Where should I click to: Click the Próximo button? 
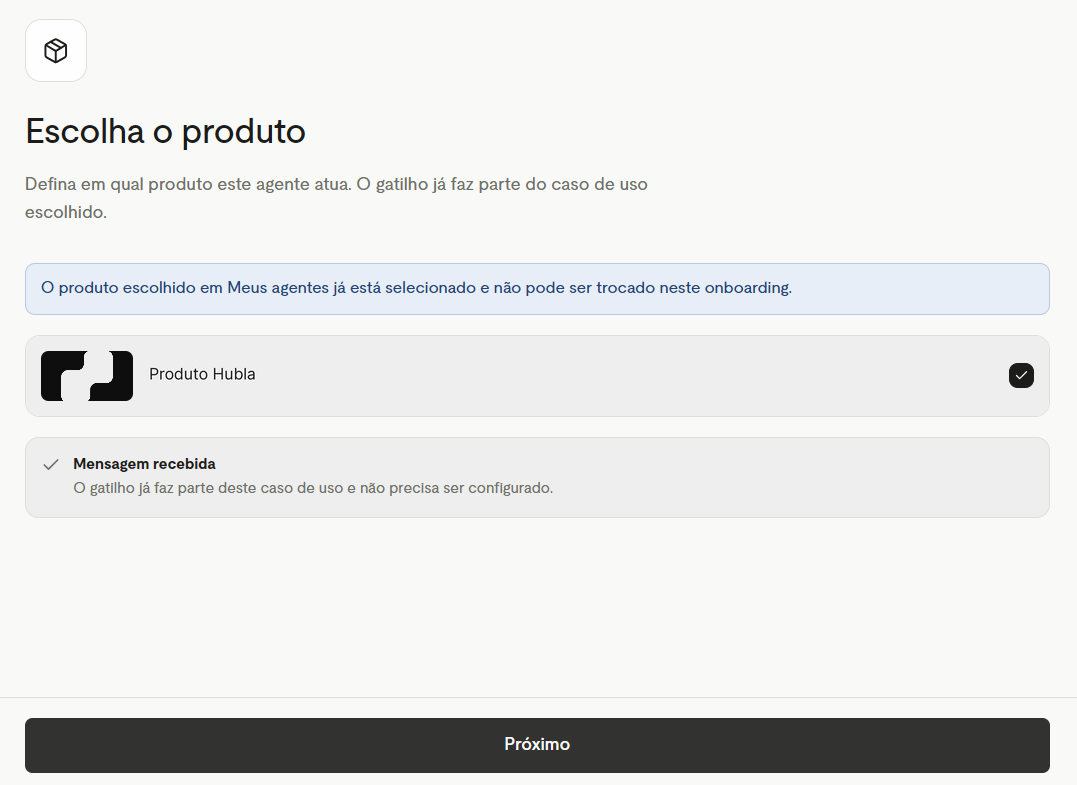[537, 745]
